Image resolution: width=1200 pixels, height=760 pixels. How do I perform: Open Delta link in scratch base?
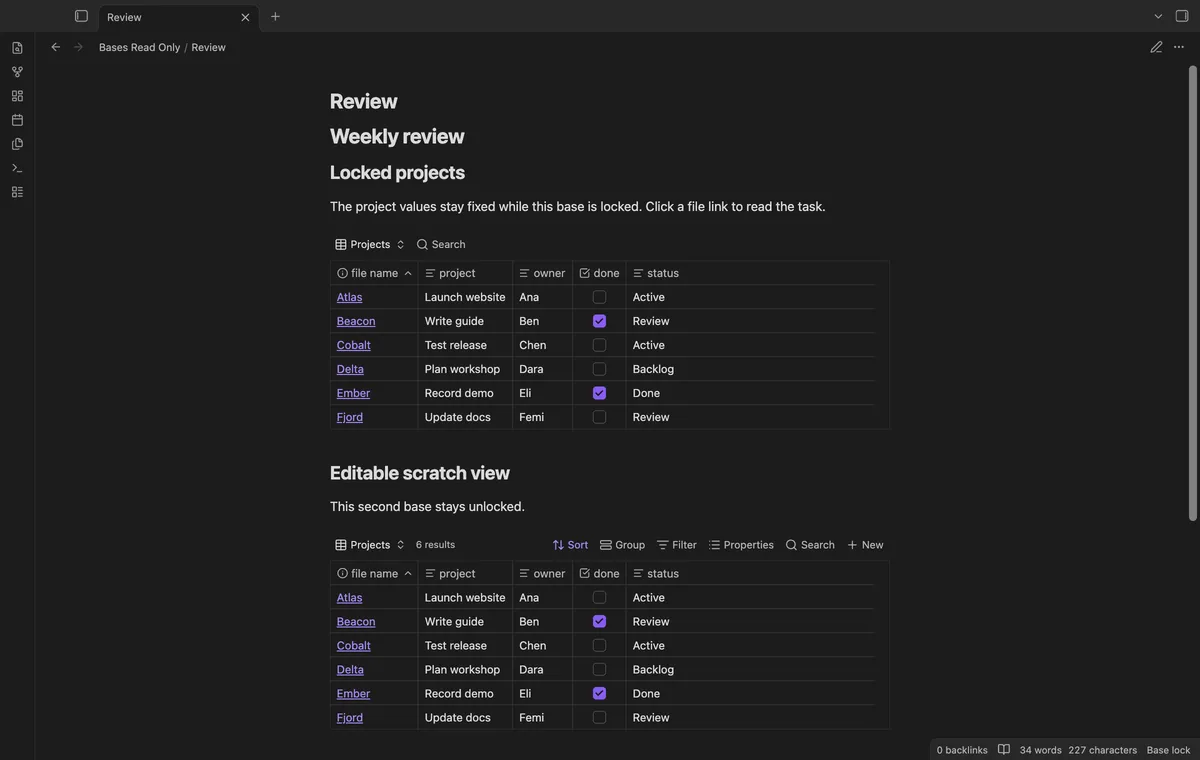tap(350, 670)
